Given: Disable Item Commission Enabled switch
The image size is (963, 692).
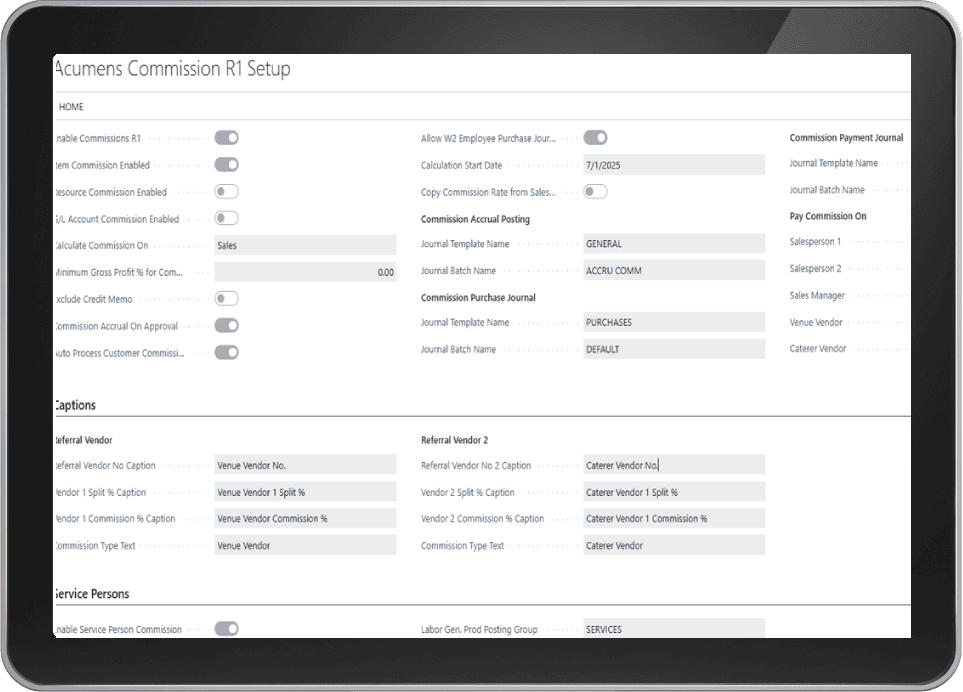Looking at the screenshot, I should [x=226, y=165].
